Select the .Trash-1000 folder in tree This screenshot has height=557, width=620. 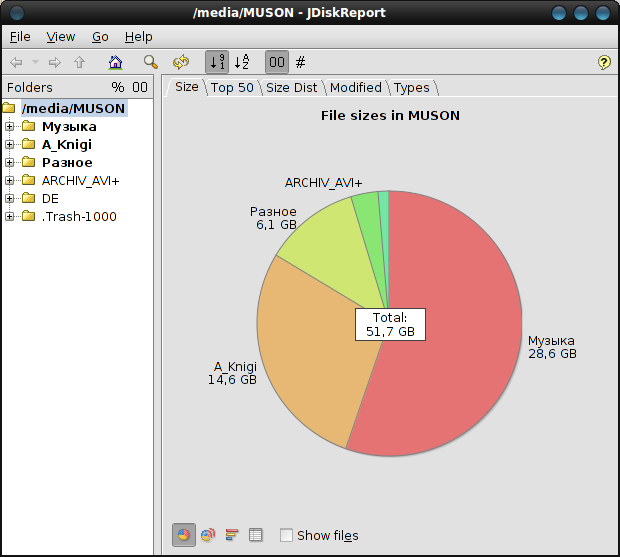pyautogui.click(x=79, y=217)
